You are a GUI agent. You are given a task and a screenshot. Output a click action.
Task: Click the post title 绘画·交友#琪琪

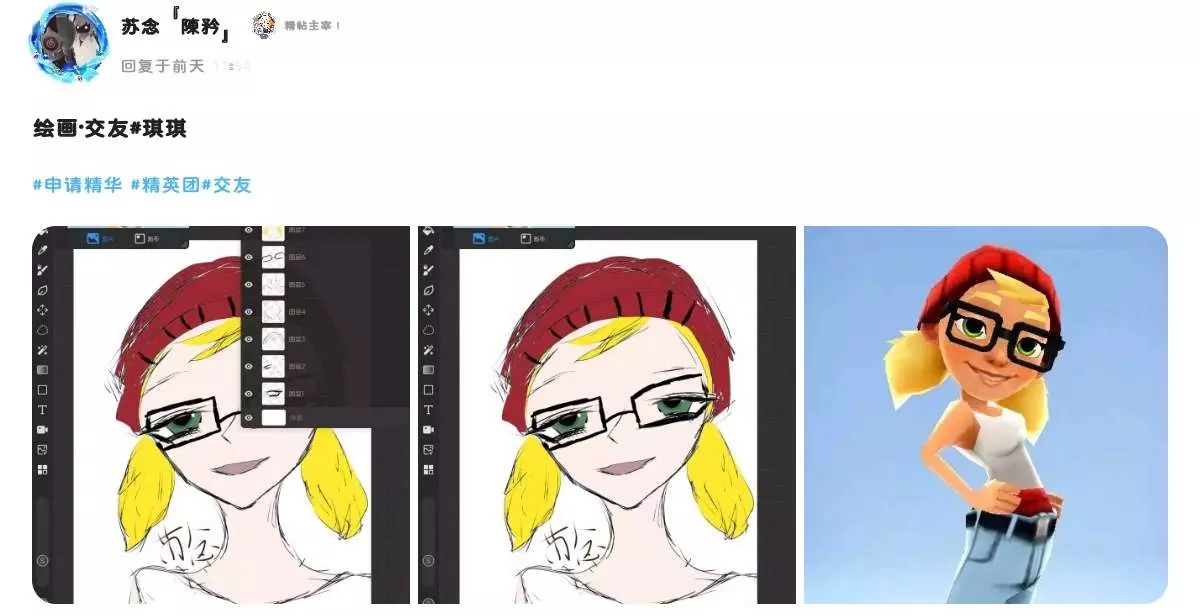[x=110, y=129]
